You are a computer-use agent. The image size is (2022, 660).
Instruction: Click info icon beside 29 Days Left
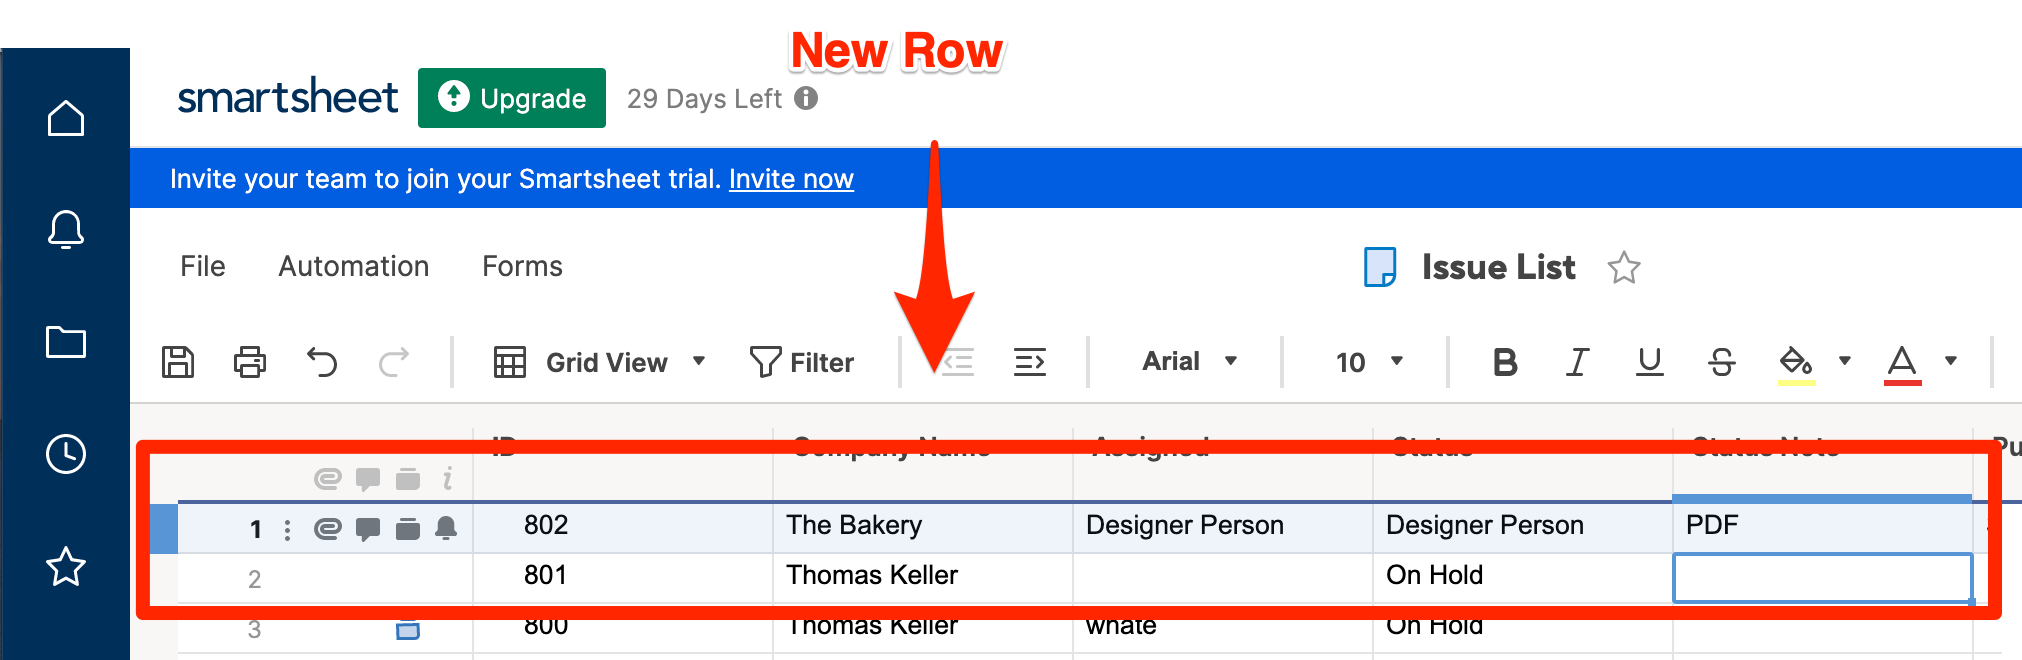806,98
